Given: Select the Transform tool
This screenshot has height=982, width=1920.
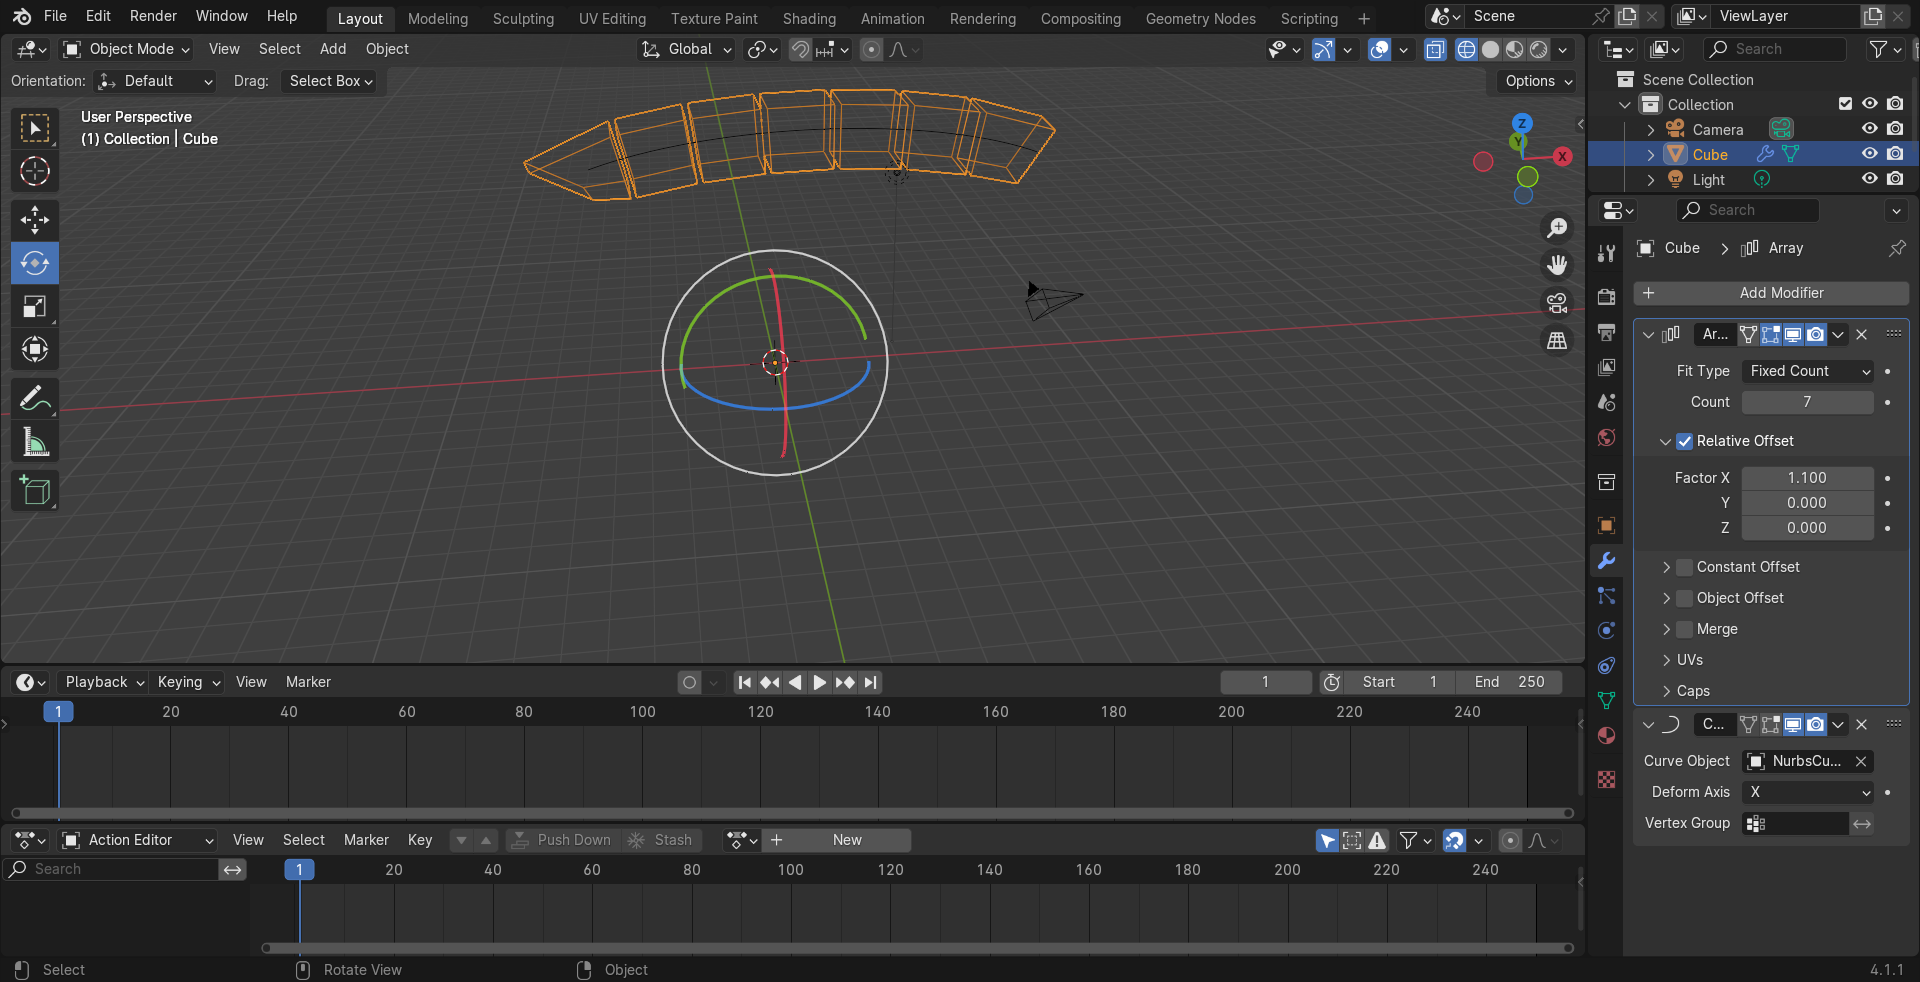Looking at the screenshot, I should pos(35,349).
